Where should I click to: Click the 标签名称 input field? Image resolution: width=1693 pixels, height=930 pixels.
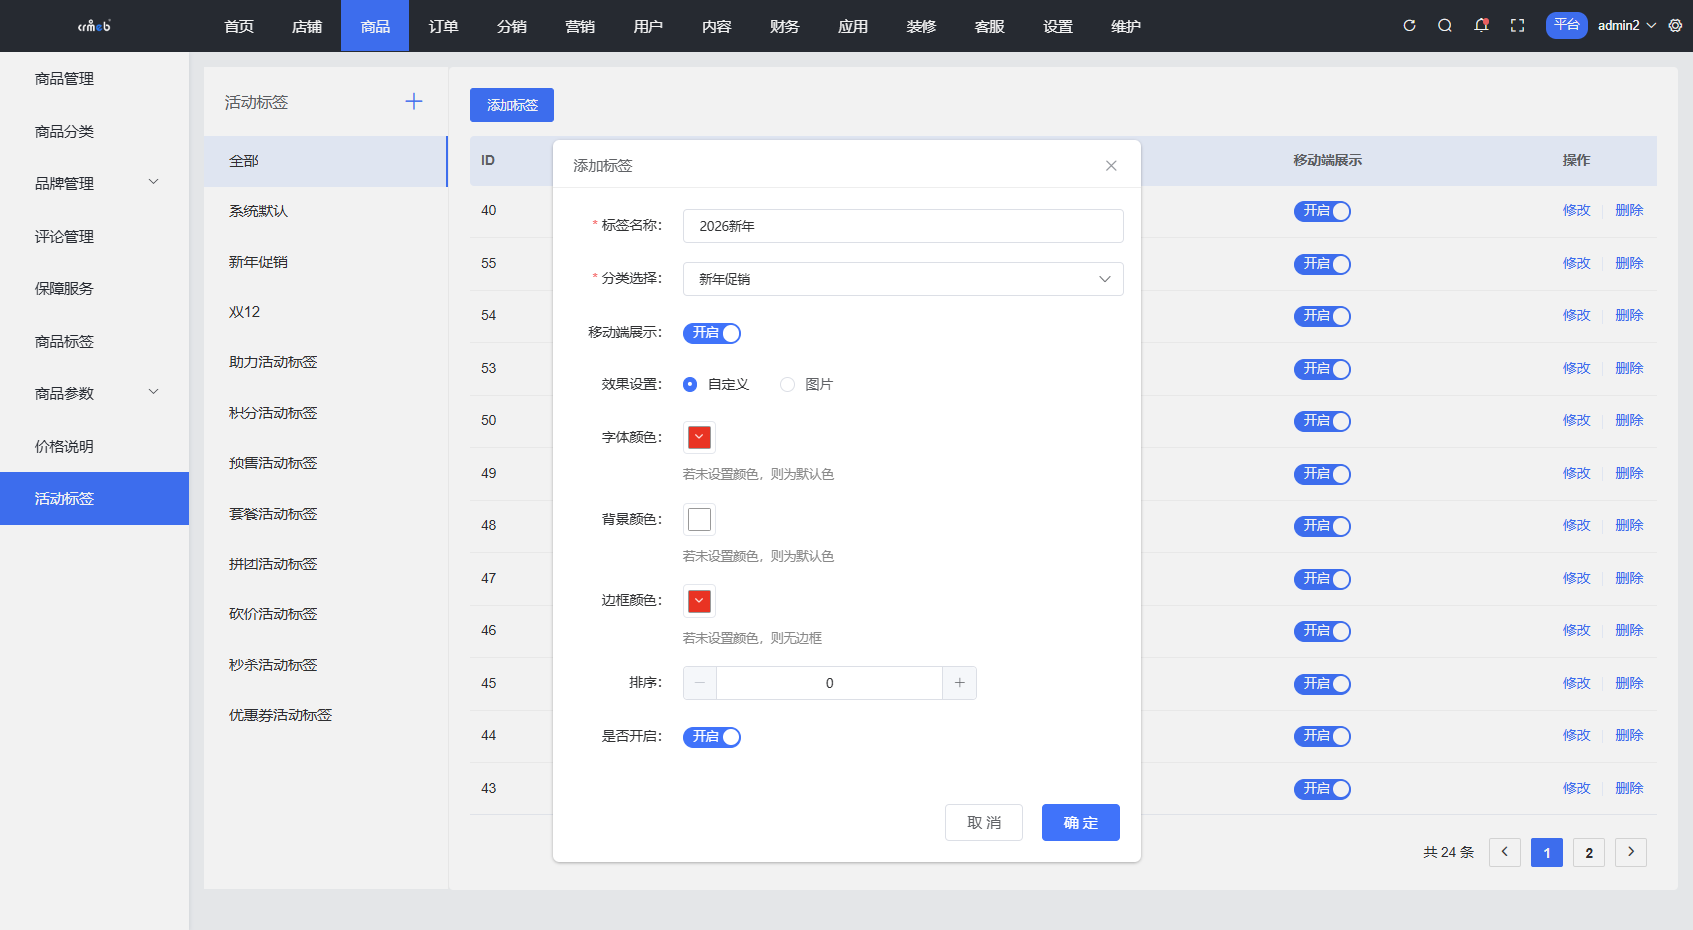(903, 226)
